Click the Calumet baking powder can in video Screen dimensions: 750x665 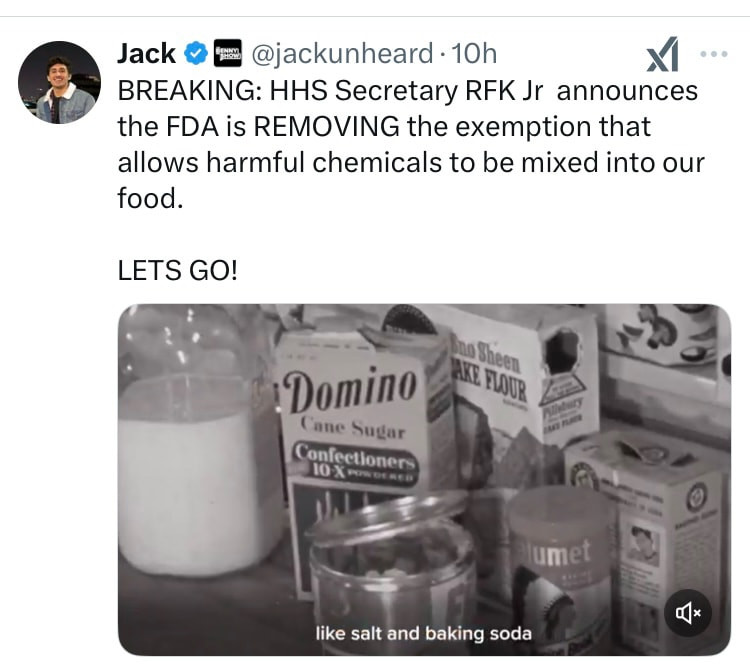[560, 565]
